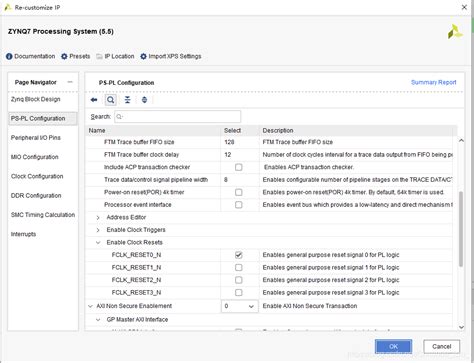
Task: Click the OK button
Action: (x=393, y=347)
